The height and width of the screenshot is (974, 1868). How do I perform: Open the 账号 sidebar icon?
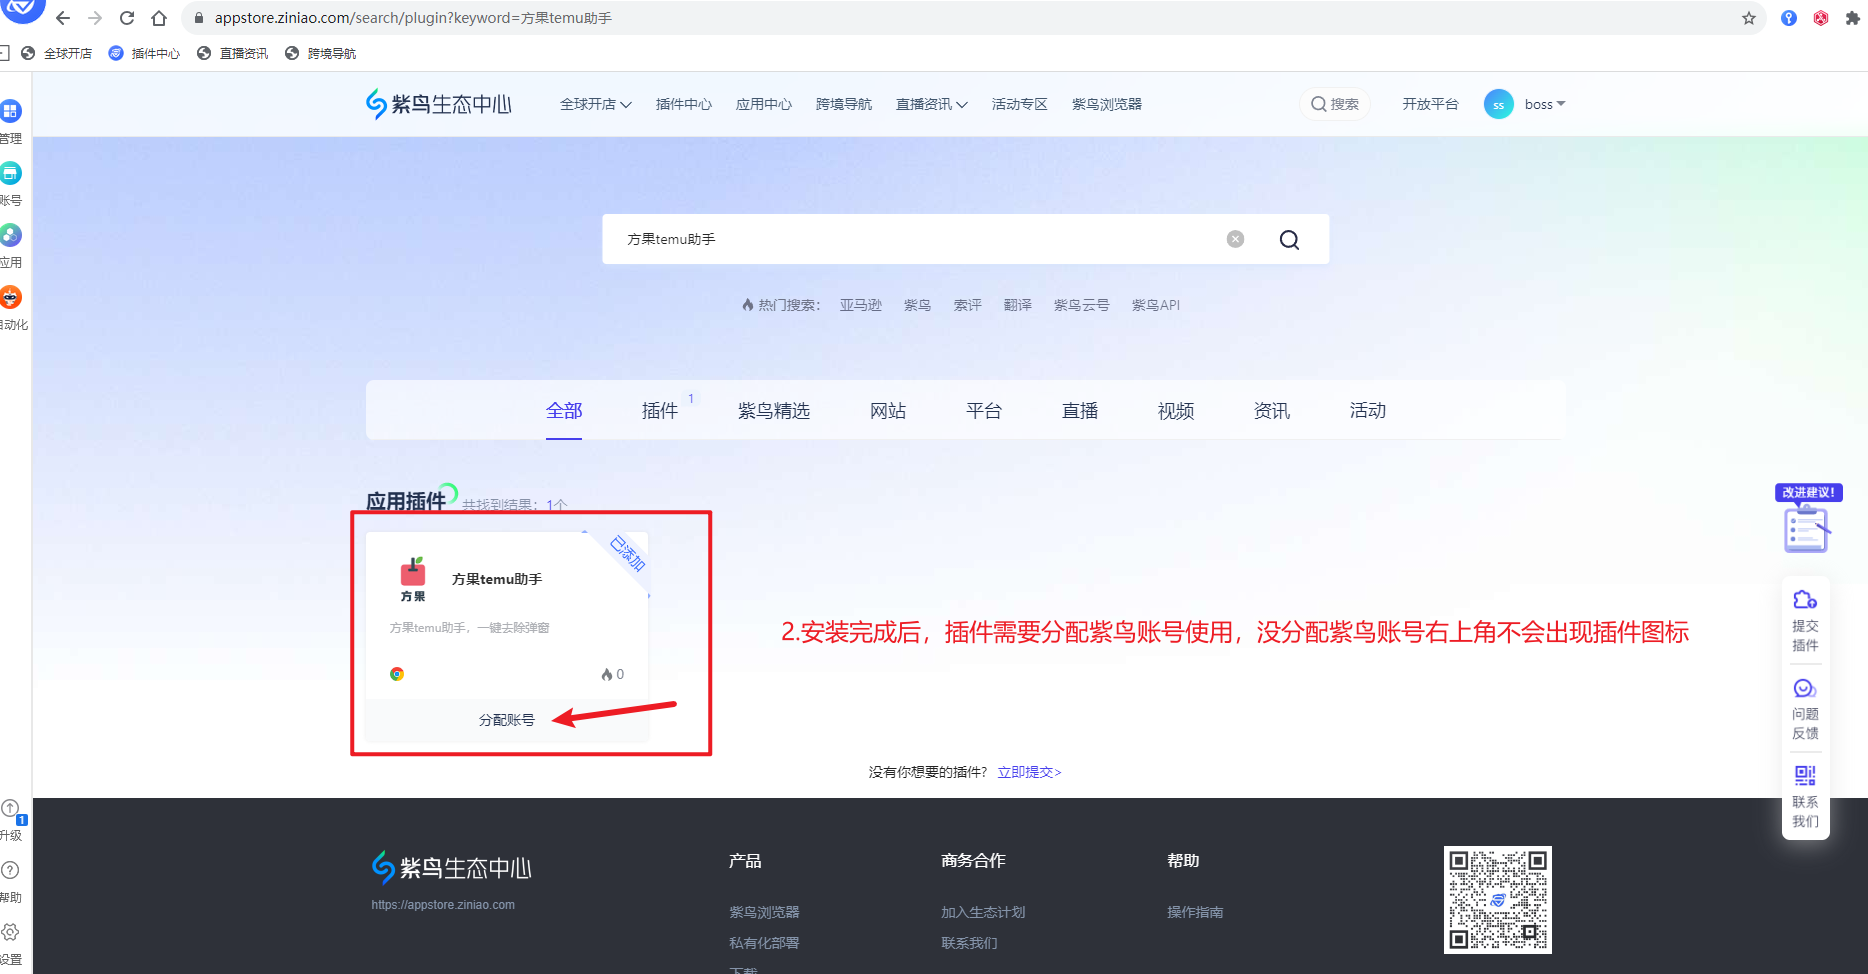tap(11, 173)
